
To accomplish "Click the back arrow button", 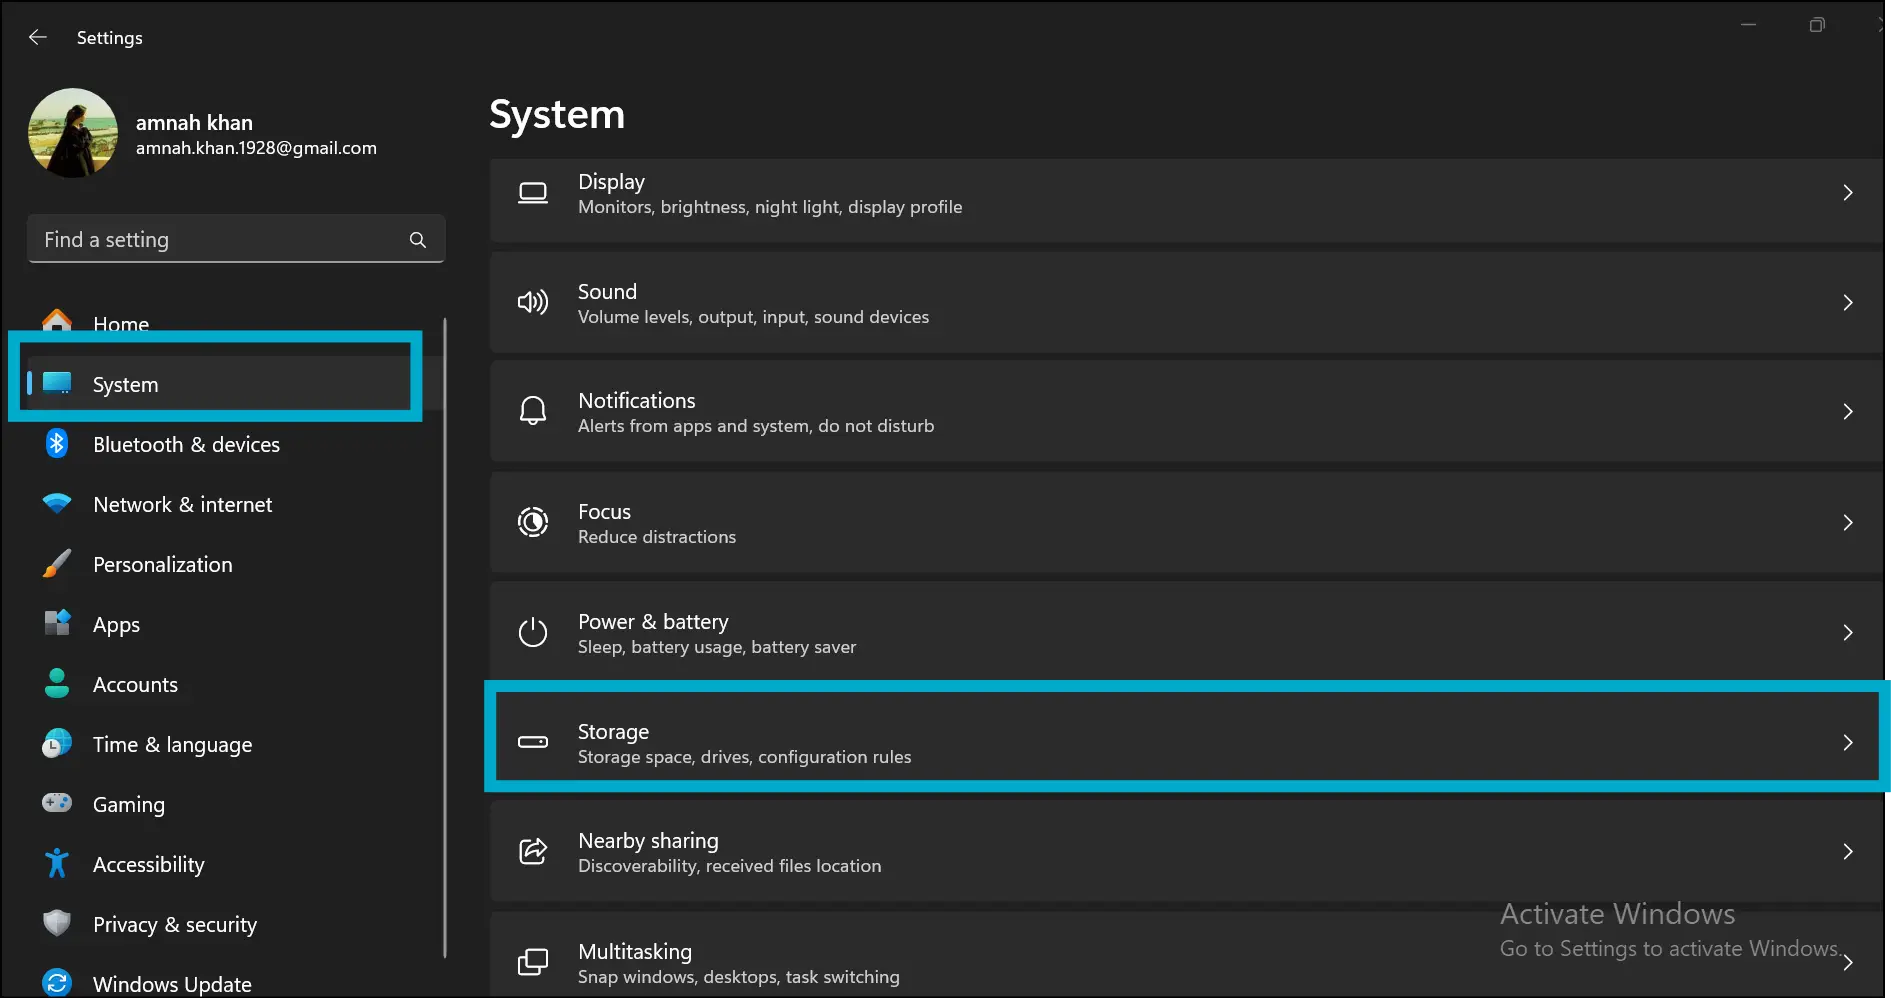I will coord(37,37).
